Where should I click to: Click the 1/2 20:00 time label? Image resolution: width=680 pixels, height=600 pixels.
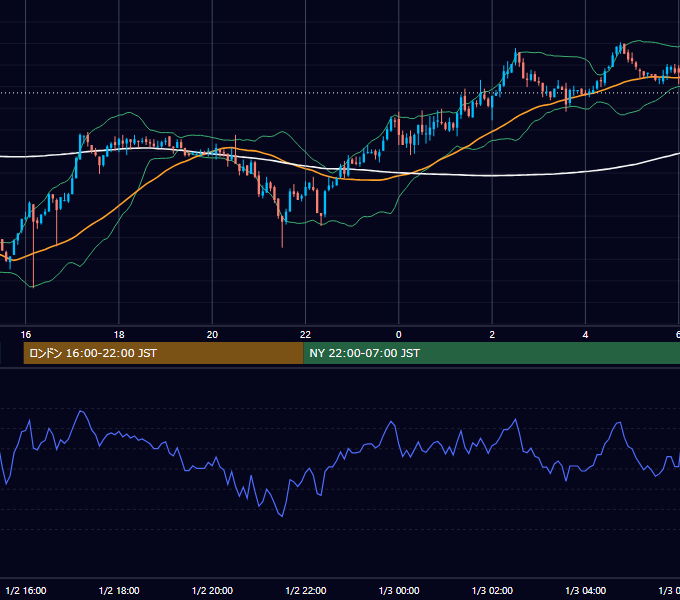click(x=212, y=590)
